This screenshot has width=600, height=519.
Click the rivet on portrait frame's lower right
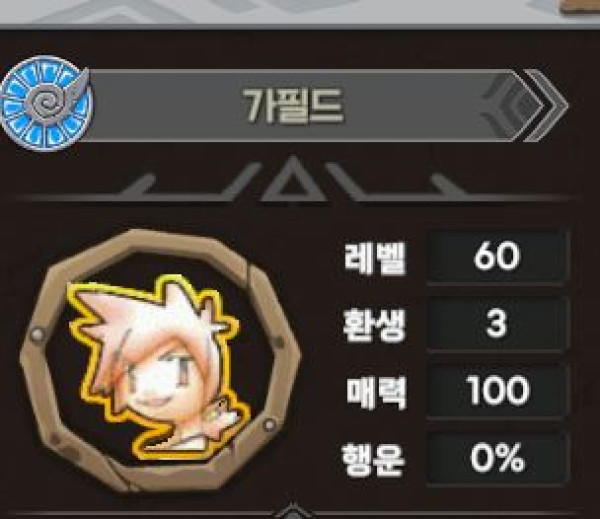point(269,424)
